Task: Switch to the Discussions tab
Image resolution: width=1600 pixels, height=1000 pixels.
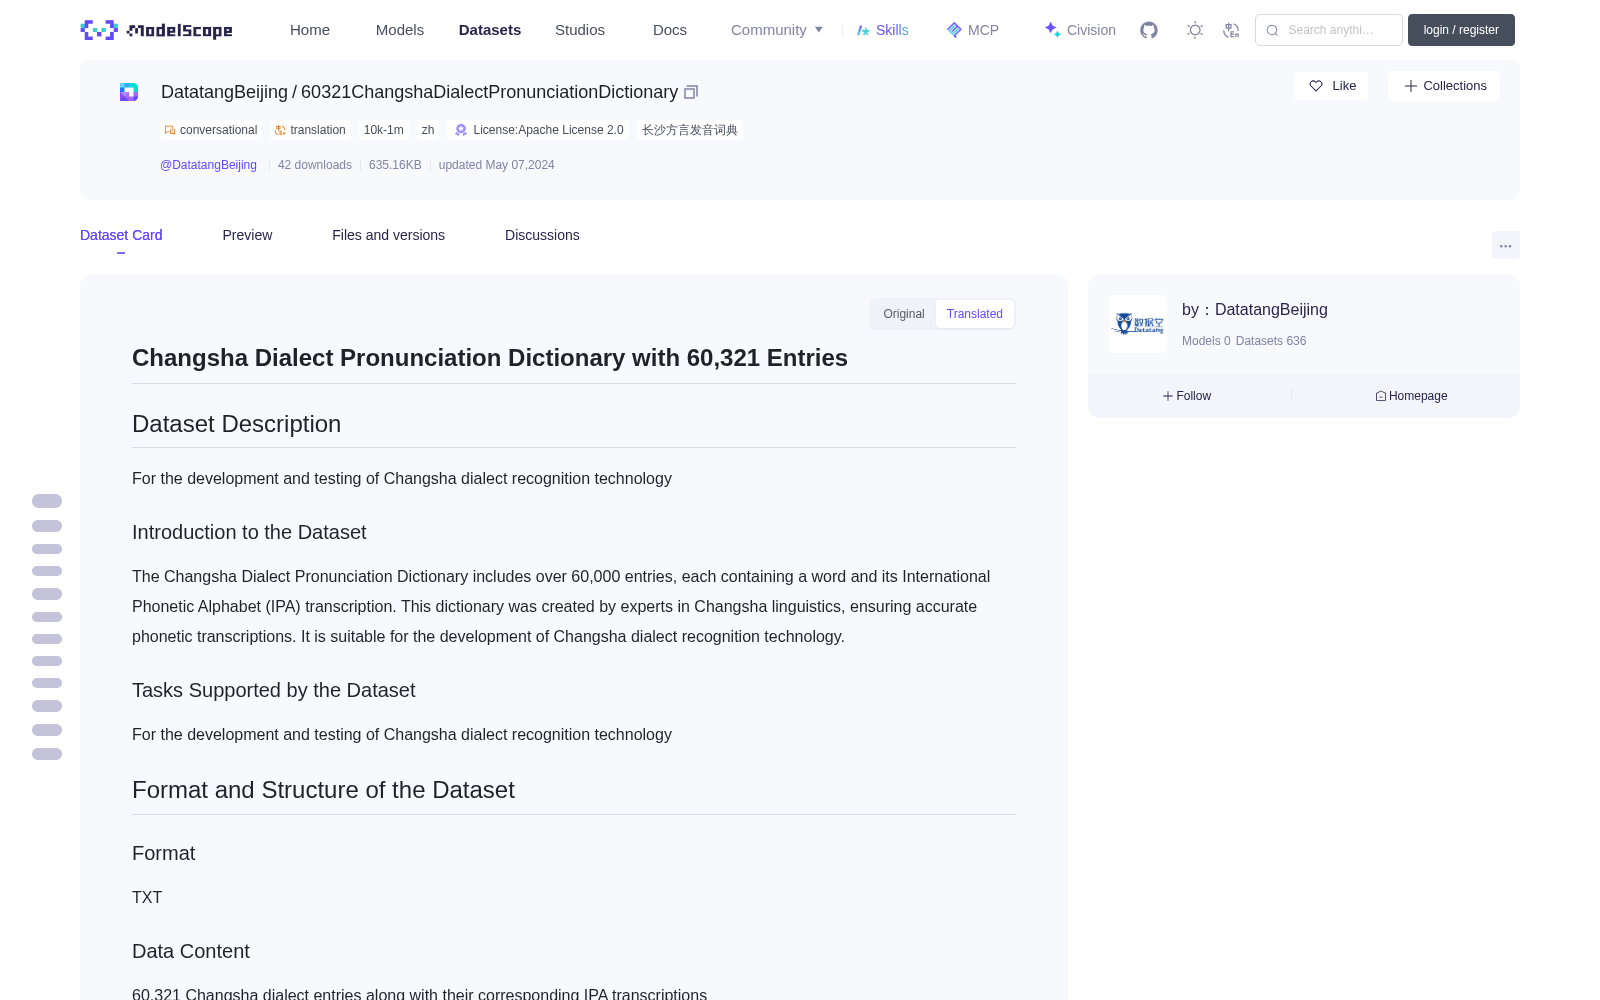Action: (x=542, y=235)
